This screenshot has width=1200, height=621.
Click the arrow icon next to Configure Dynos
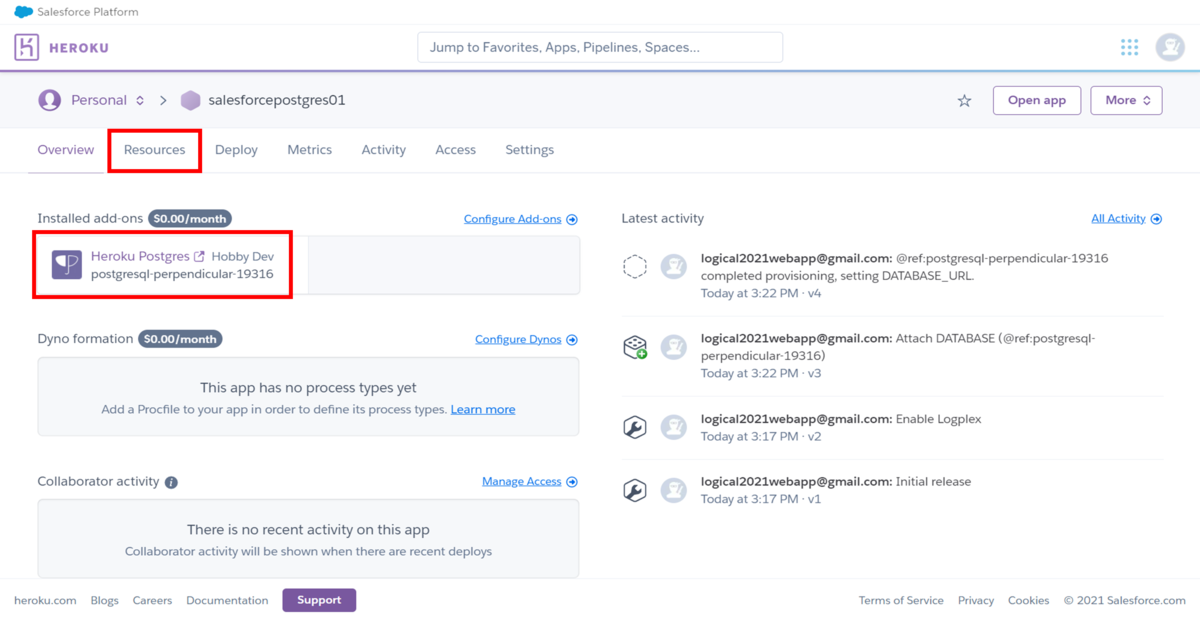click(572, 340)
